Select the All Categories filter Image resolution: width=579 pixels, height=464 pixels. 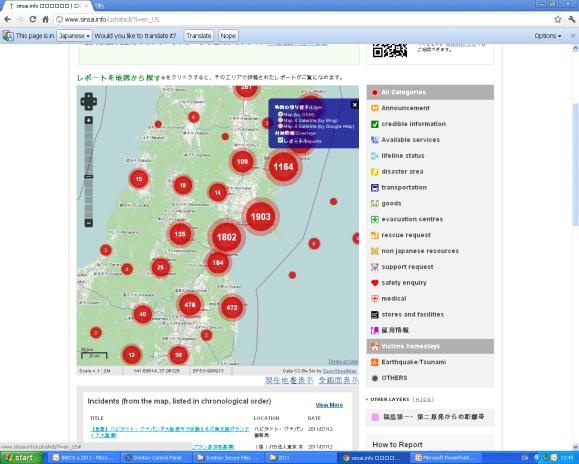(430, 92)
